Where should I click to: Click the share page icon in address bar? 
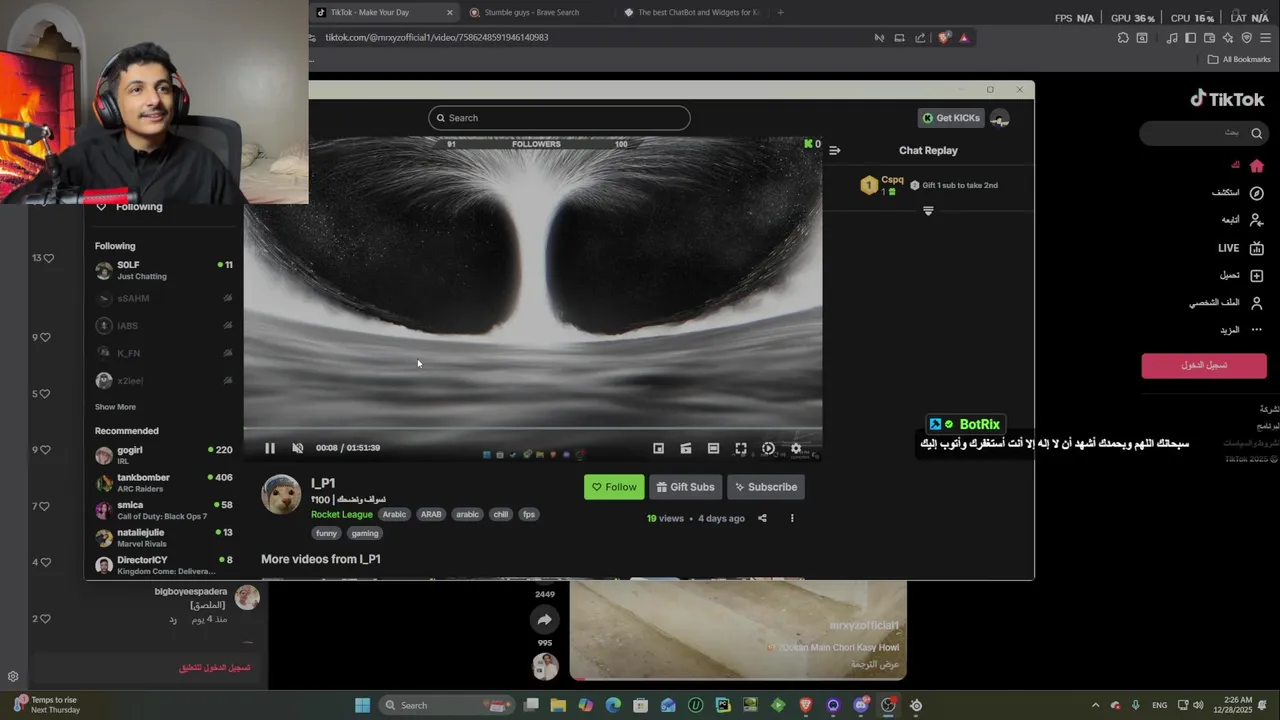coord(920,38)
